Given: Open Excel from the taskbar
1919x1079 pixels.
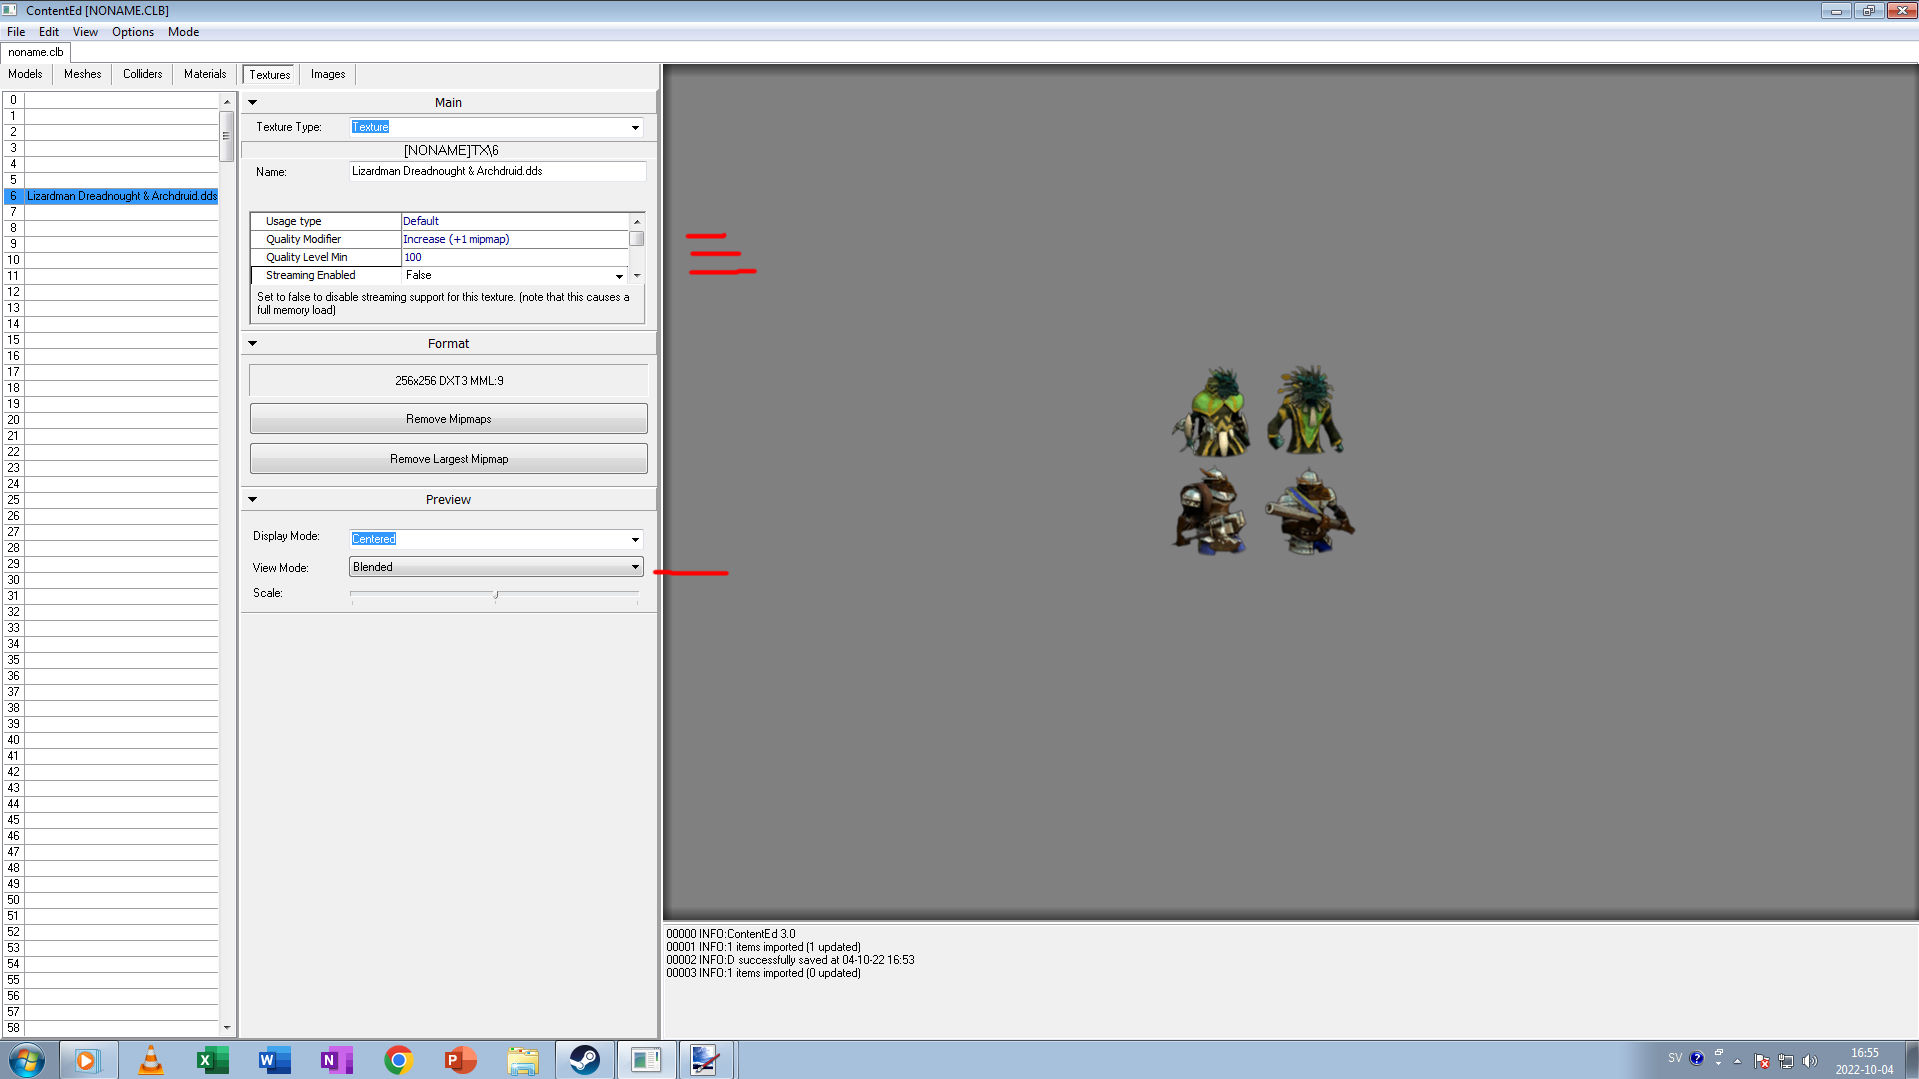Looking at the screenshot, I should coord(213,1060).
